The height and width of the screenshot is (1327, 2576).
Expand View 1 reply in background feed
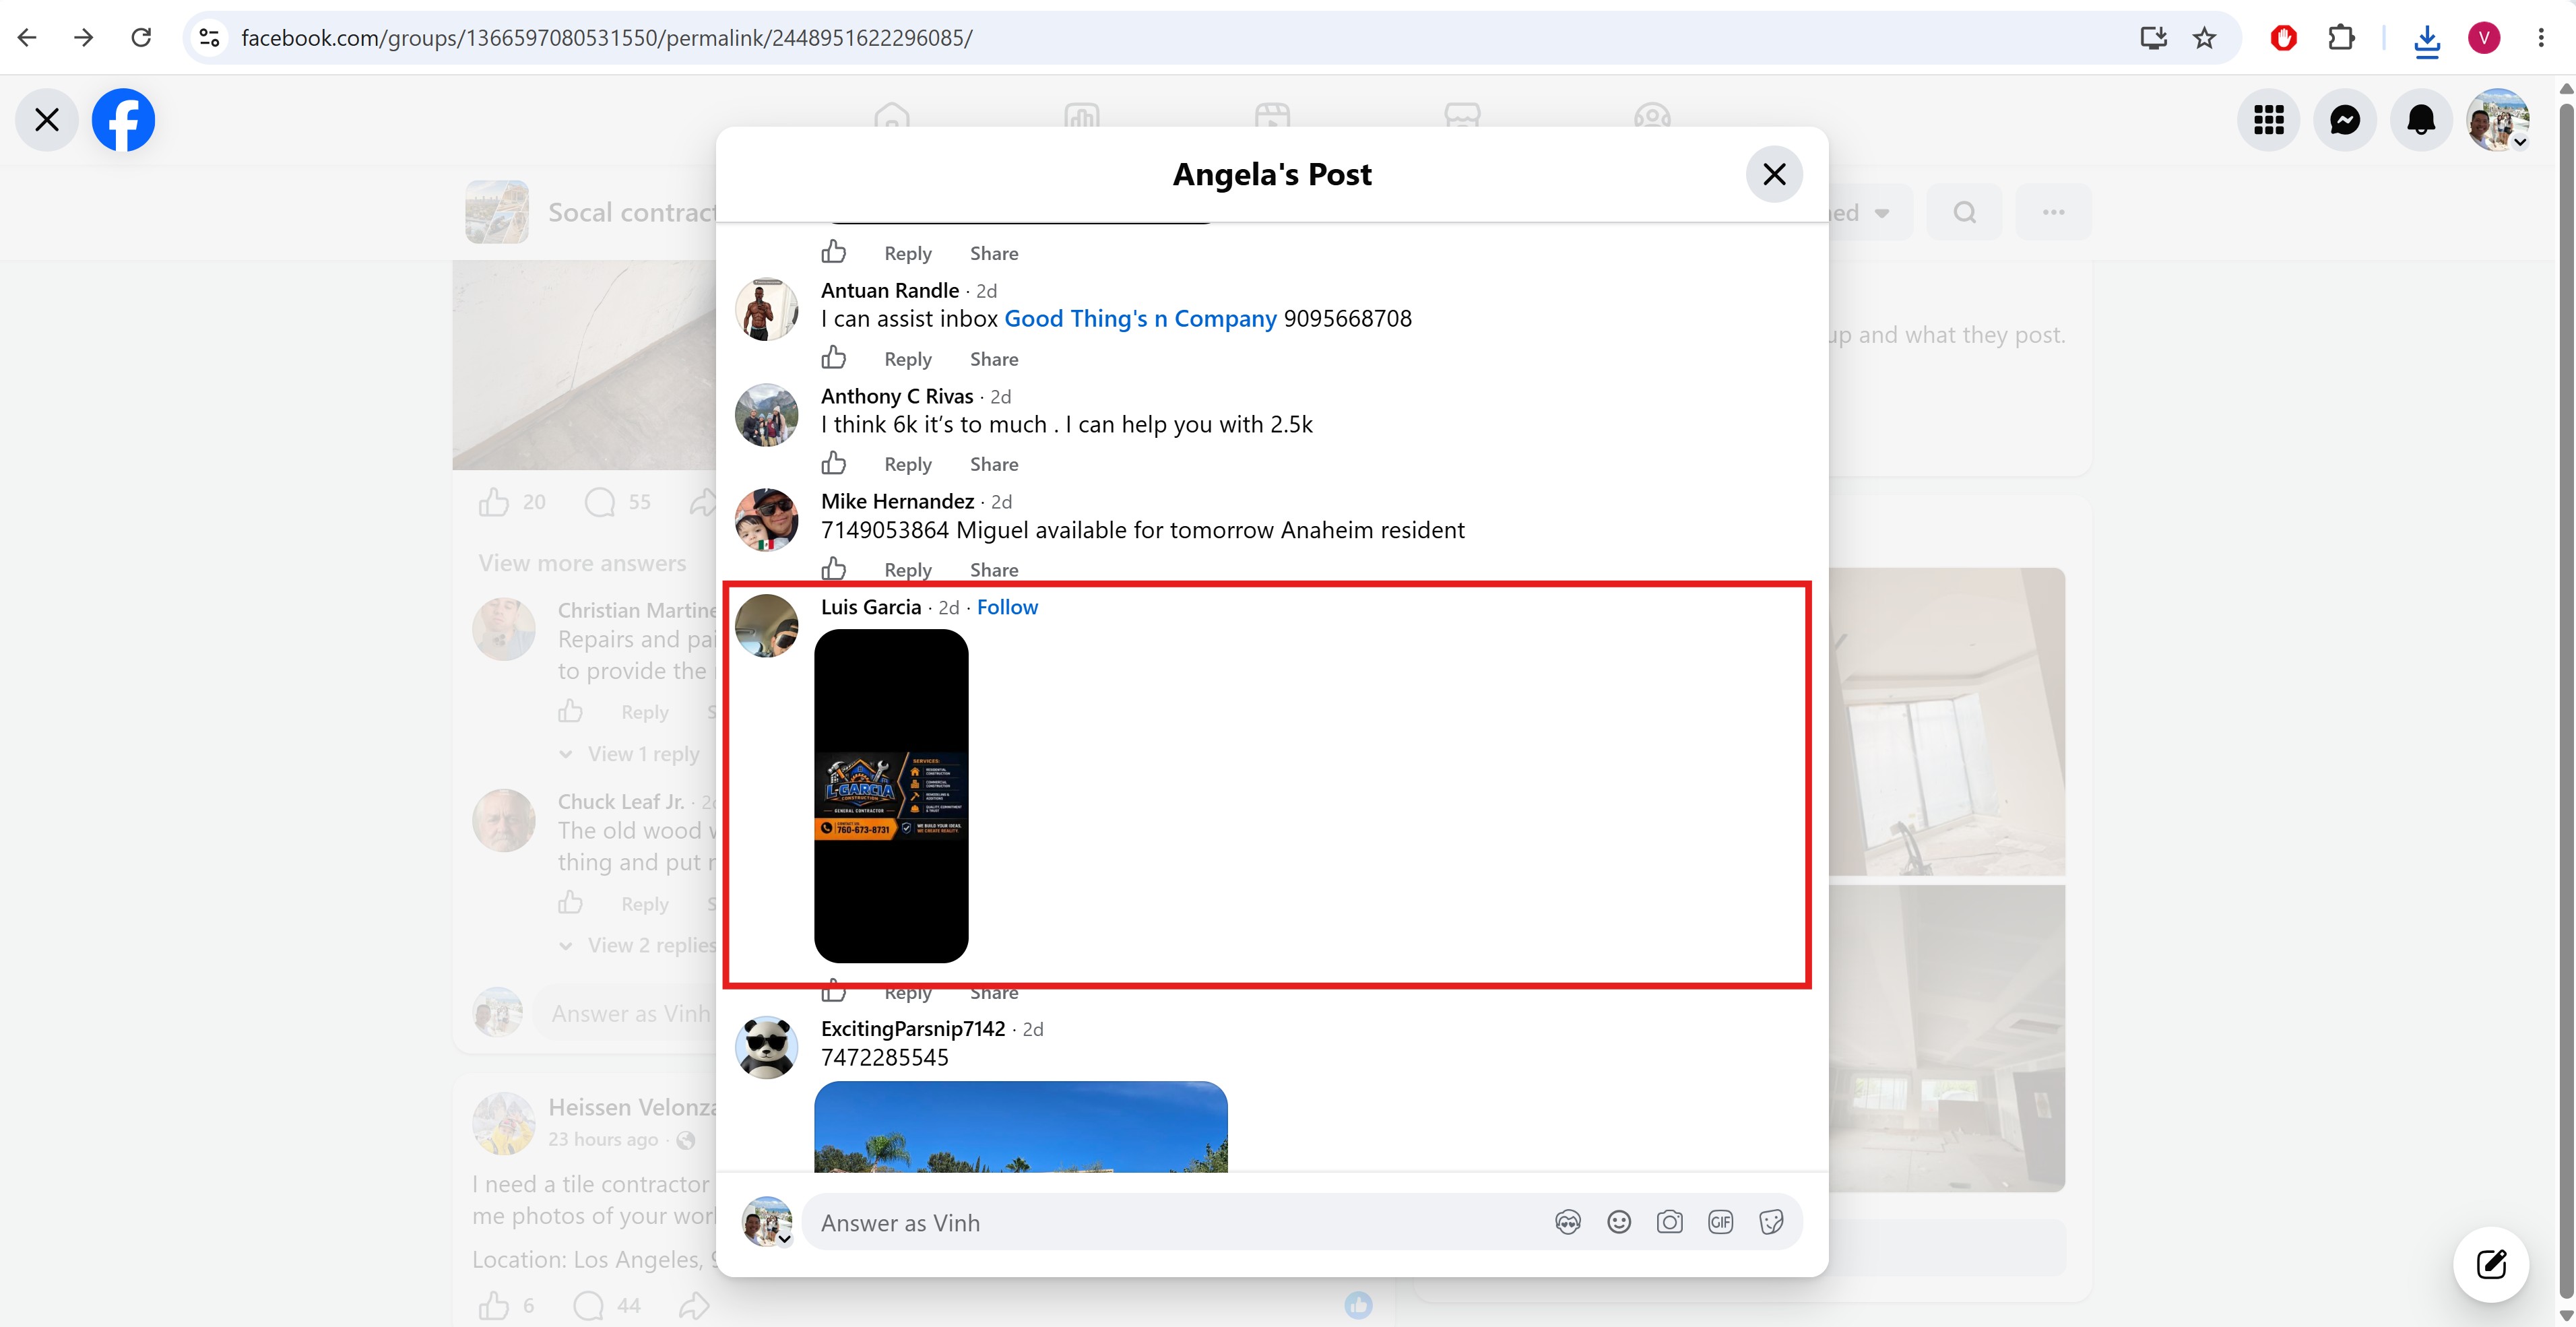[643, 754]
